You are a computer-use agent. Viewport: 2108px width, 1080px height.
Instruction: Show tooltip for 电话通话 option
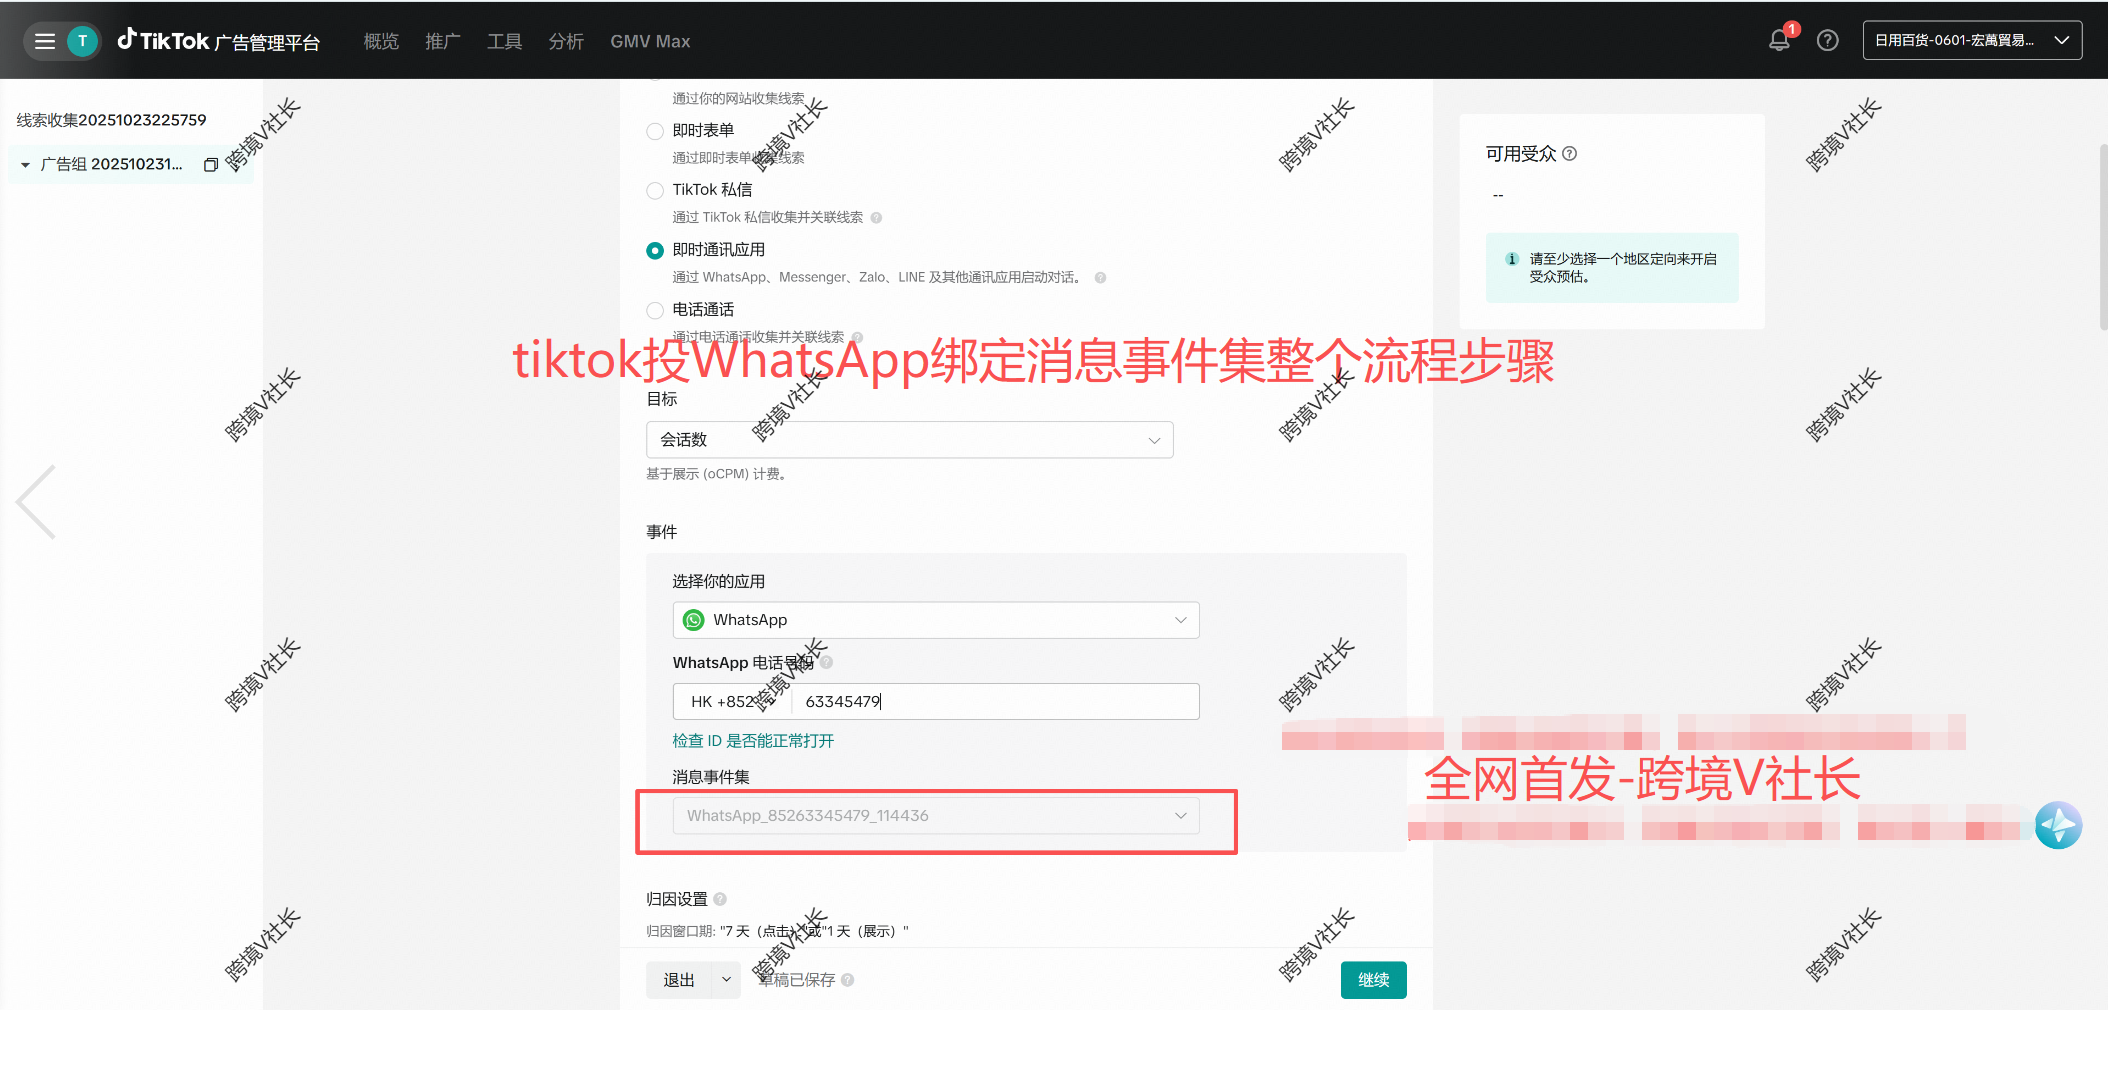[x=857, y=337]
